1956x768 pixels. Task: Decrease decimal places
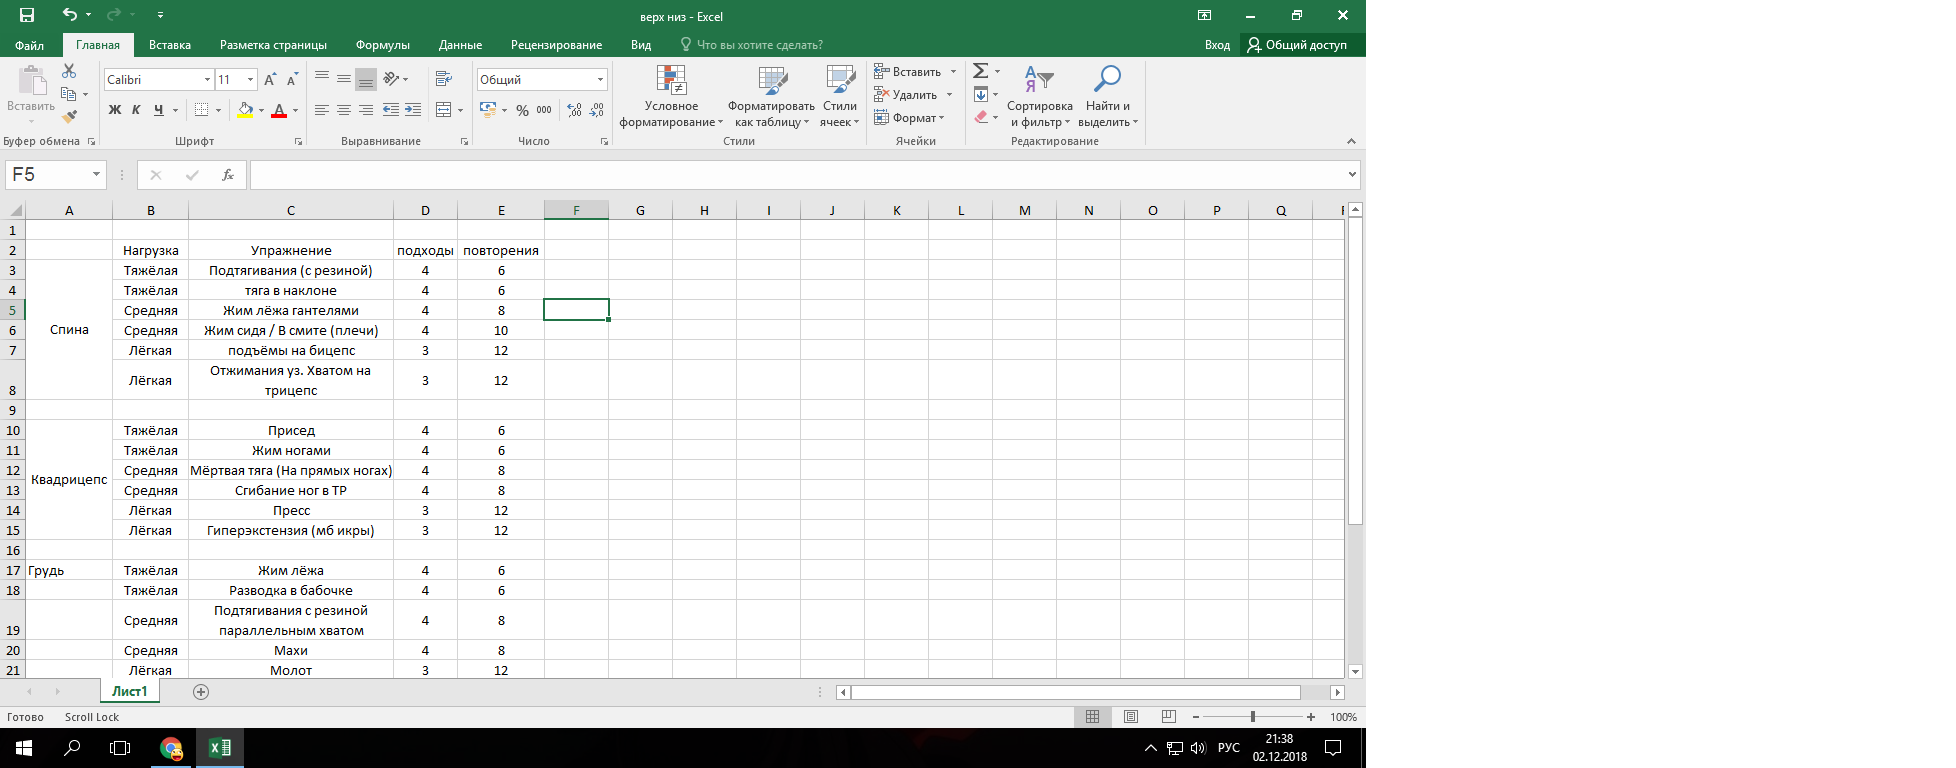point(597,110)
